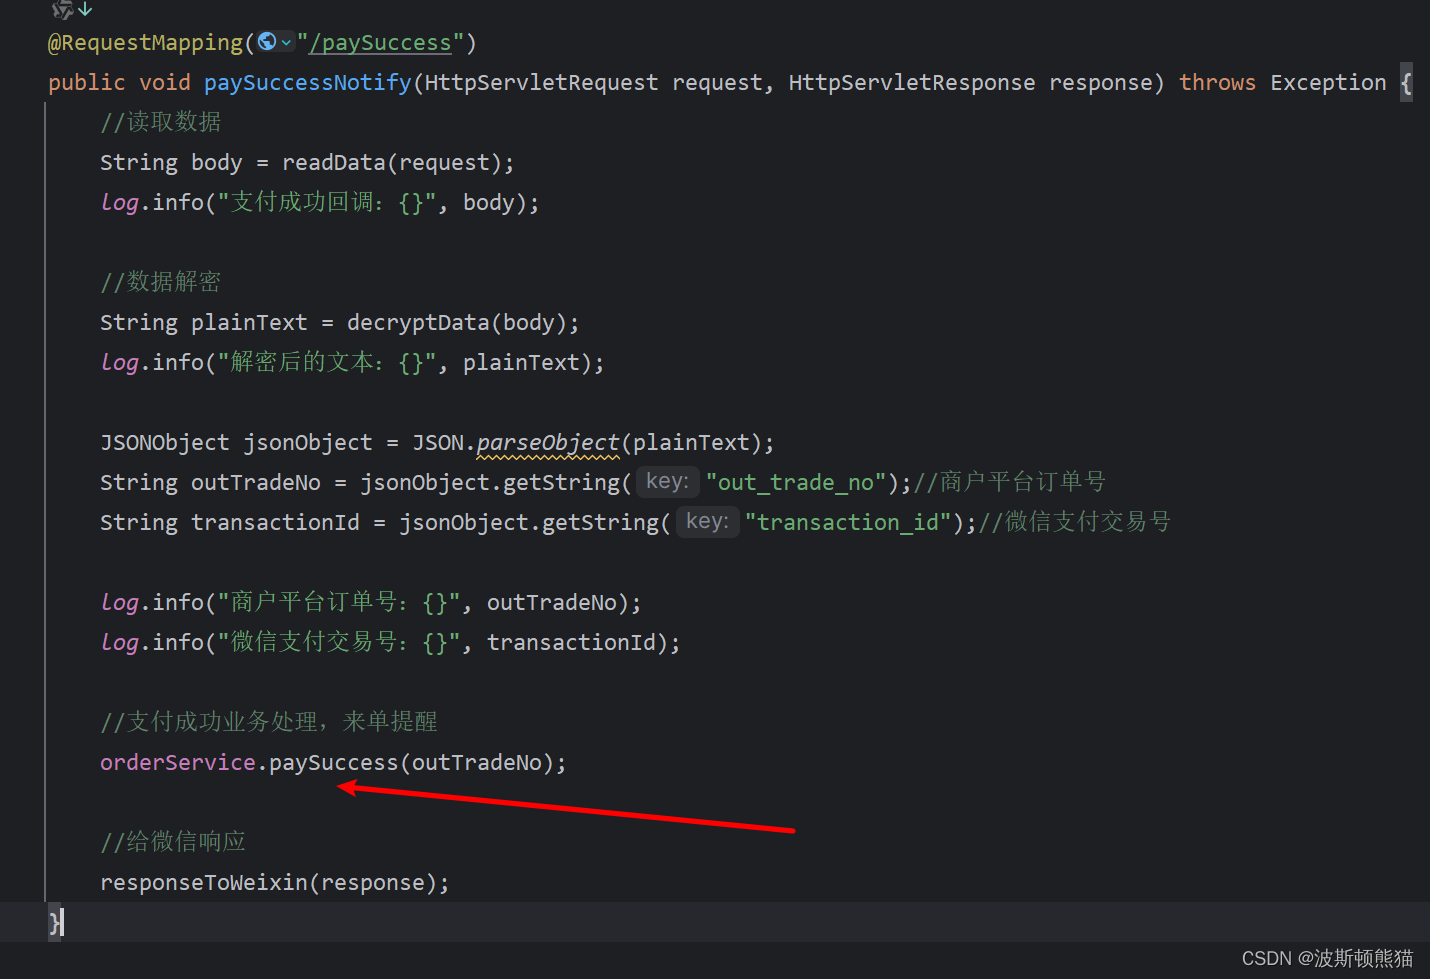Click the opening brace after Exception
Screen dimensions: 1430x979
pyautogui.click(x=1406, y=83)
